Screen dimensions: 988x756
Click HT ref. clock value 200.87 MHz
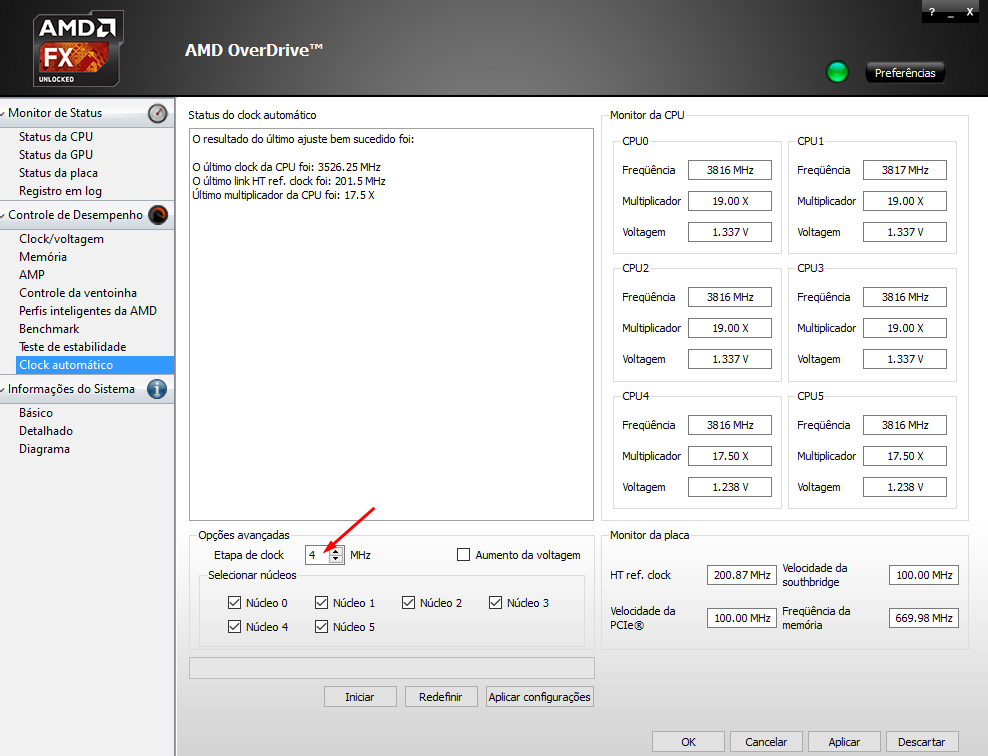click(742, 575)
